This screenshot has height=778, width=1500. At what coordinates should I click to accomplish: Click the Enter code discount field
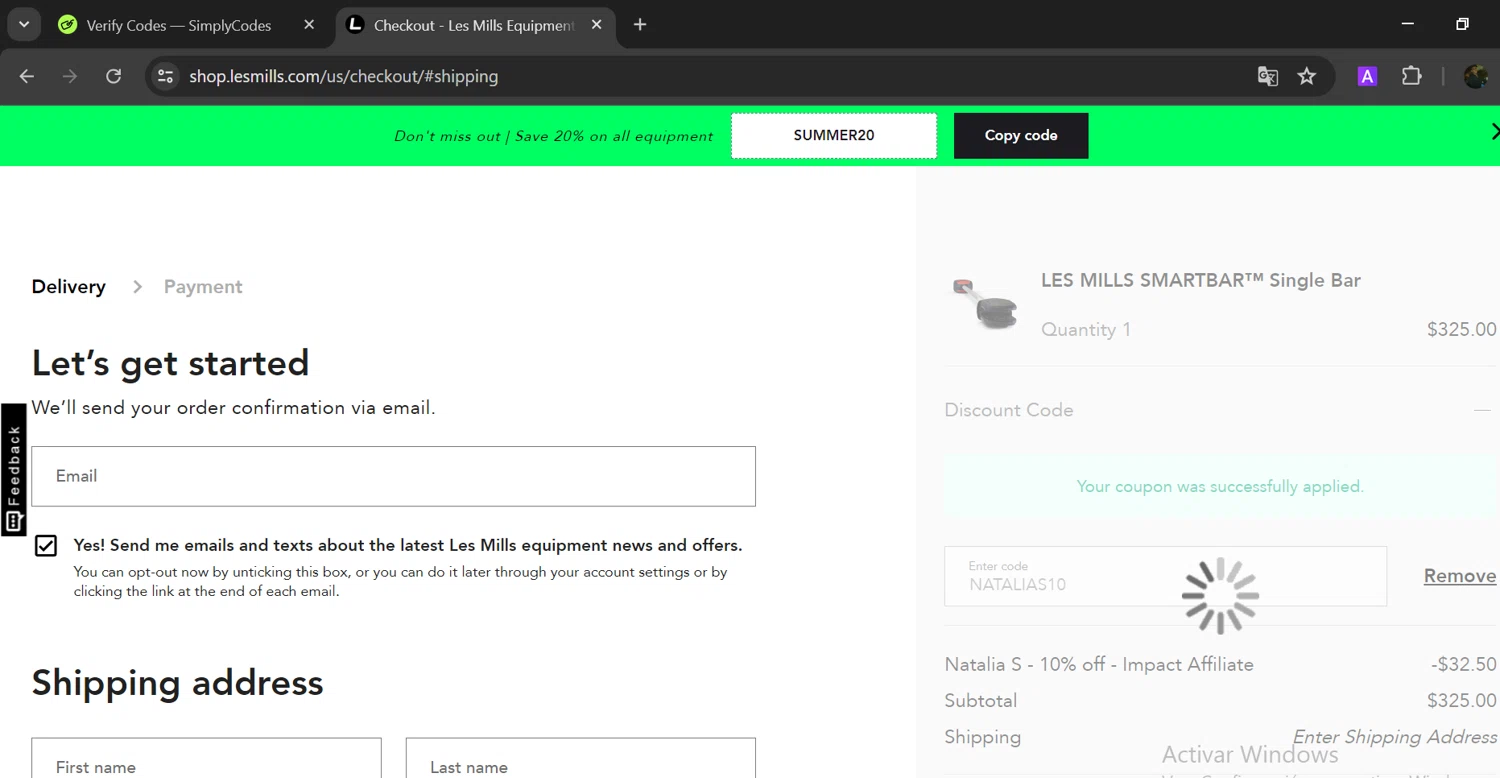(x=1165, y=576)
